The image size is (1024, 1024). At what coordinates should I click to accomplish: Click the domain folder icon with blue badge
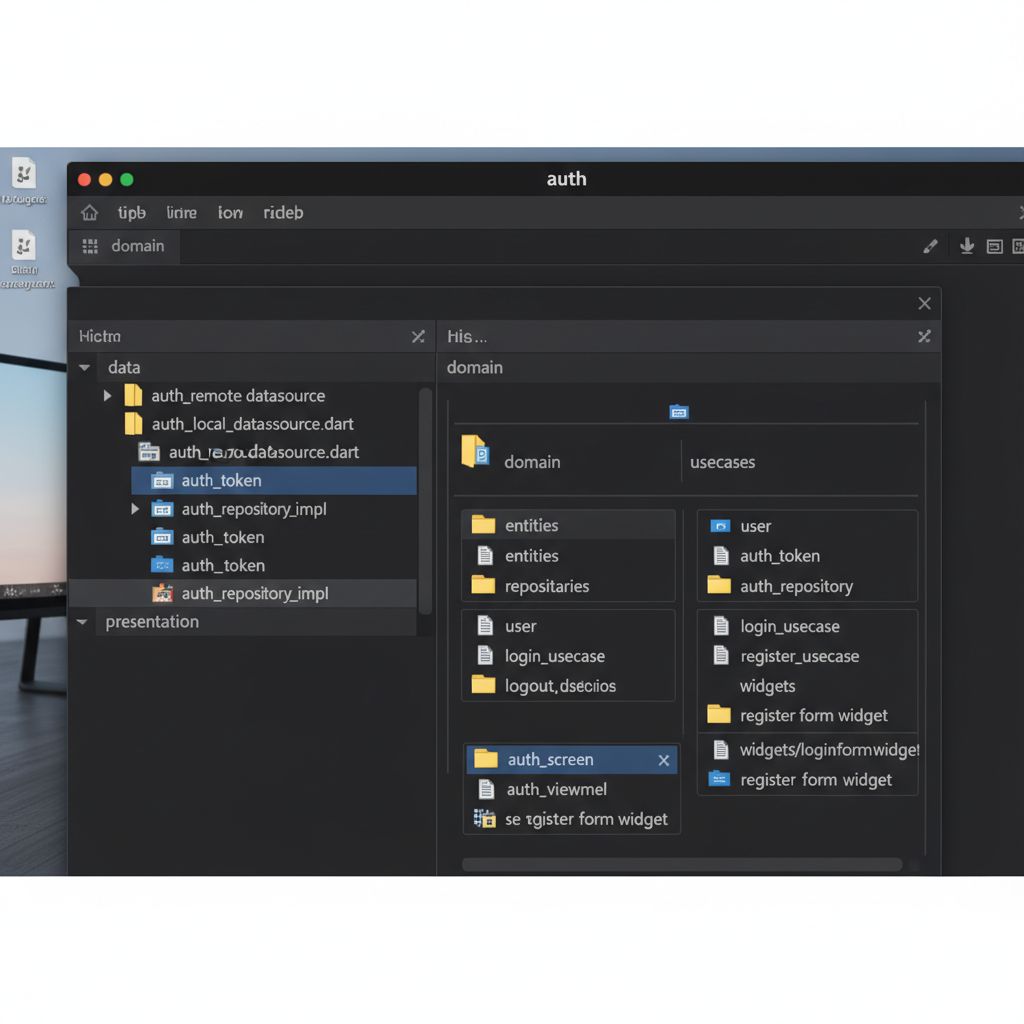475,451
